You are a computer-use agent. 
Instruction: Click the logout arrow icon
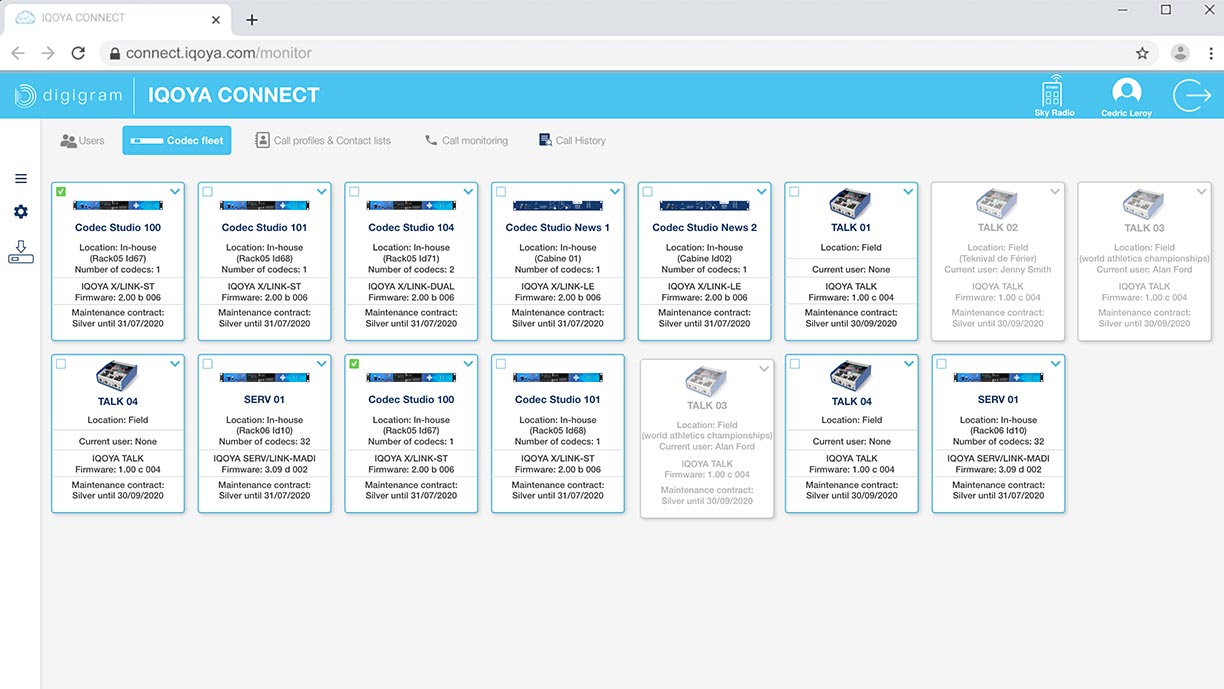[1191, 96]
